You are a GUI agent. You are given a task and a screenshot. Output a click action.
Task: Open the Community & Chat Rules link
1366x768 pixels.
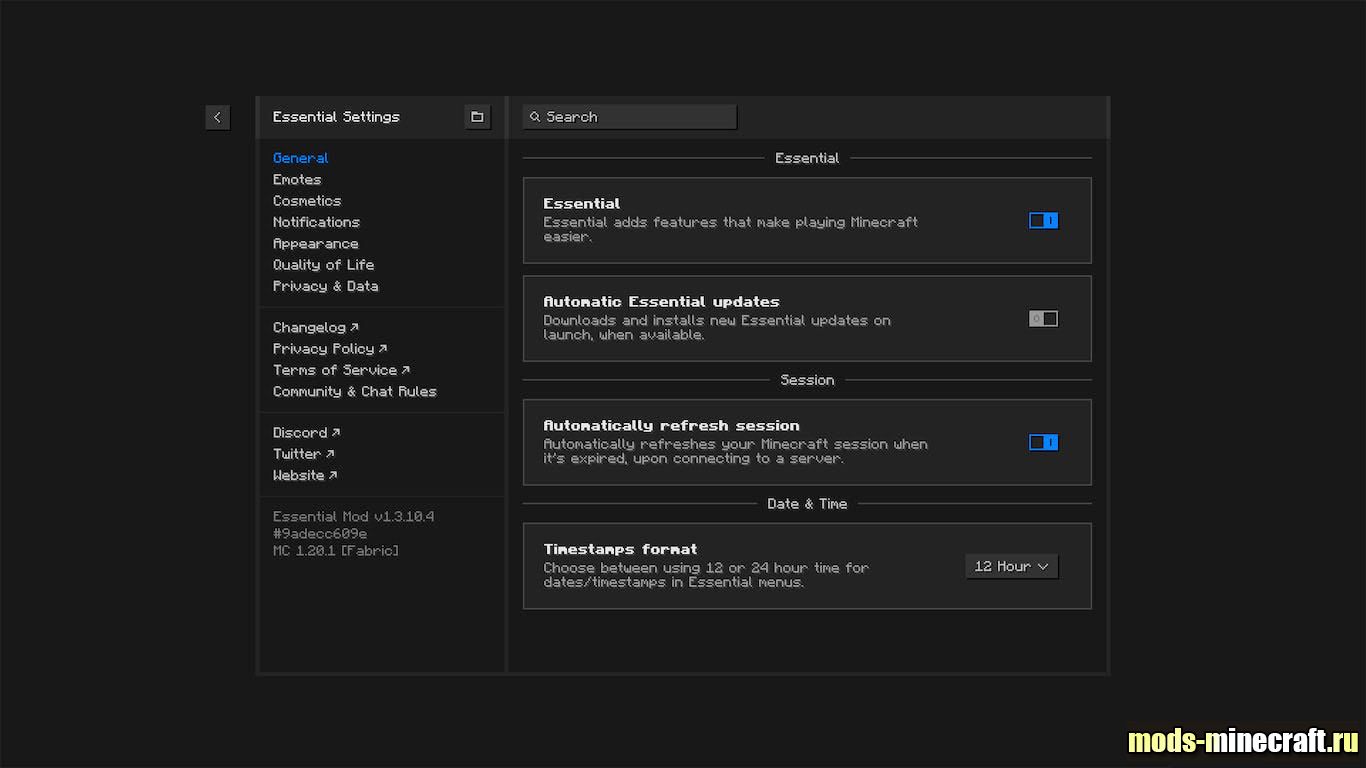354,392
